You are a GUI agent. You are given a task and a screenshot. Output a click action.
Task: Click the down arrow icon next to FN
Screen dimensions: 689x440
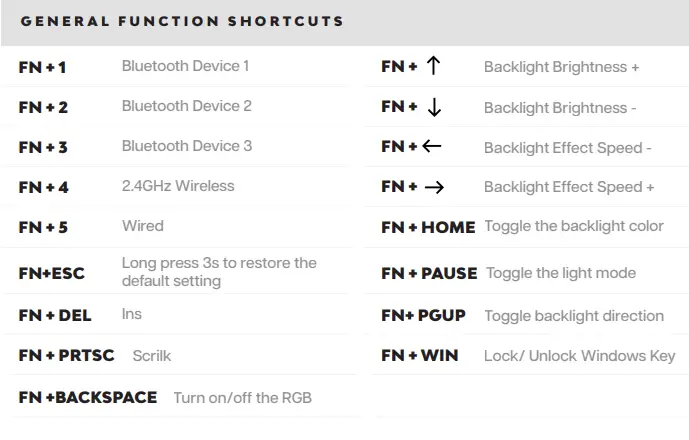point(433,107)
